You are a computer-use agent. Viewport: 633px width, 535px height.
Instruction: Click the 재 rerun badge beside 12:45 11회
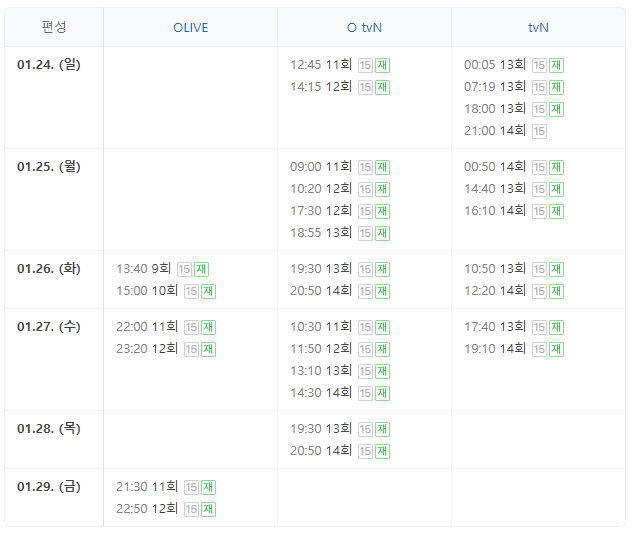click(382, 65)
